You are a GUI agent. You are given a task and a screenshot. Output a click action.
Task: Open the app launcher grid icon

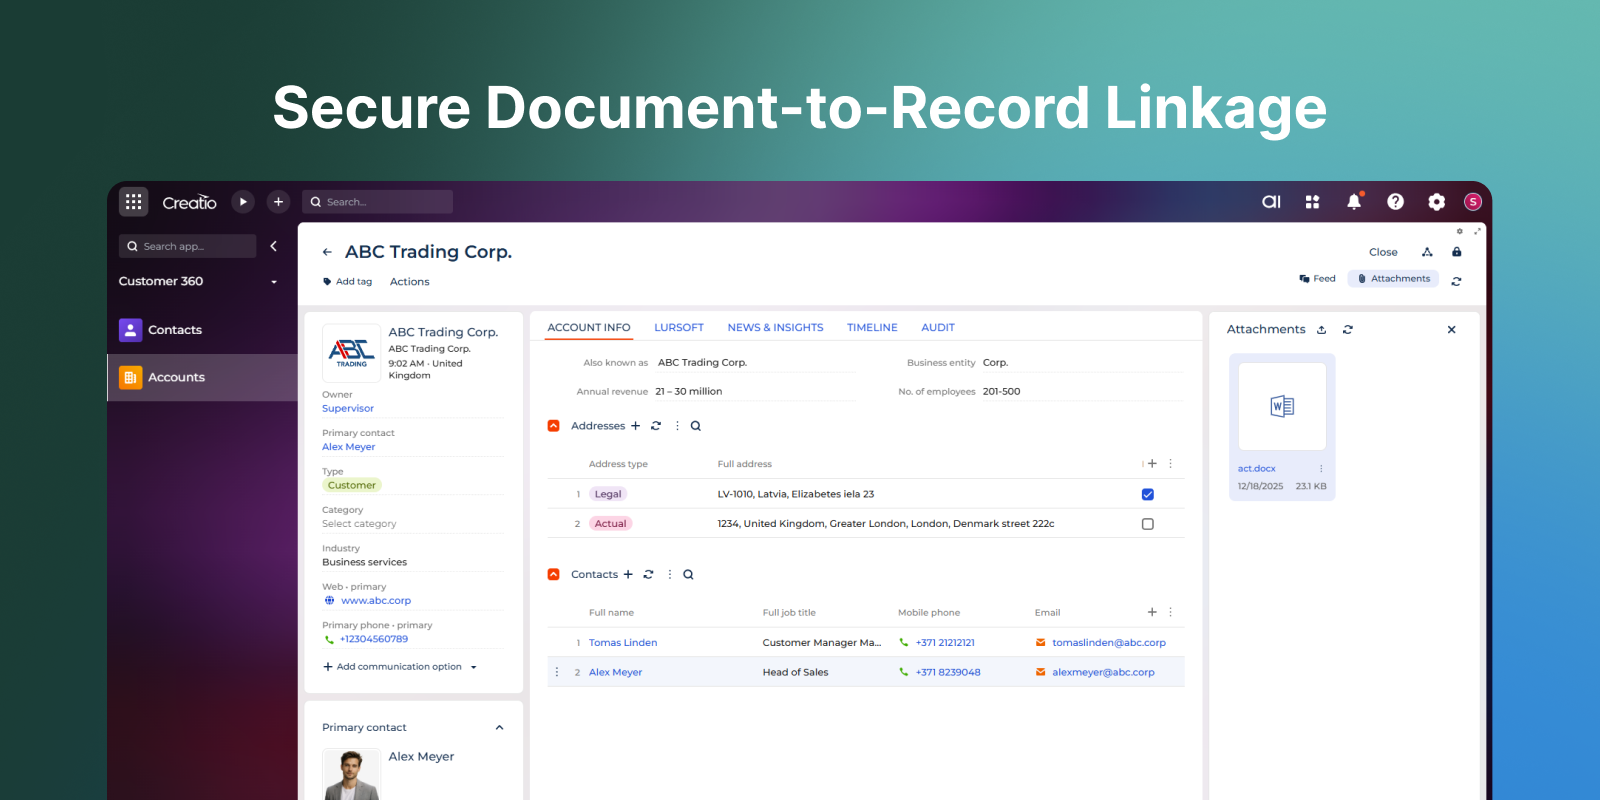133,202
